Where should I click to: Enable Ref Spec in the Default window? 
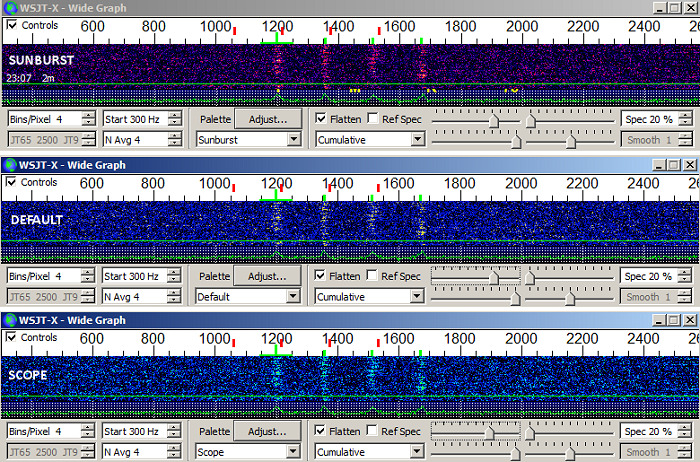pos(372,275)
